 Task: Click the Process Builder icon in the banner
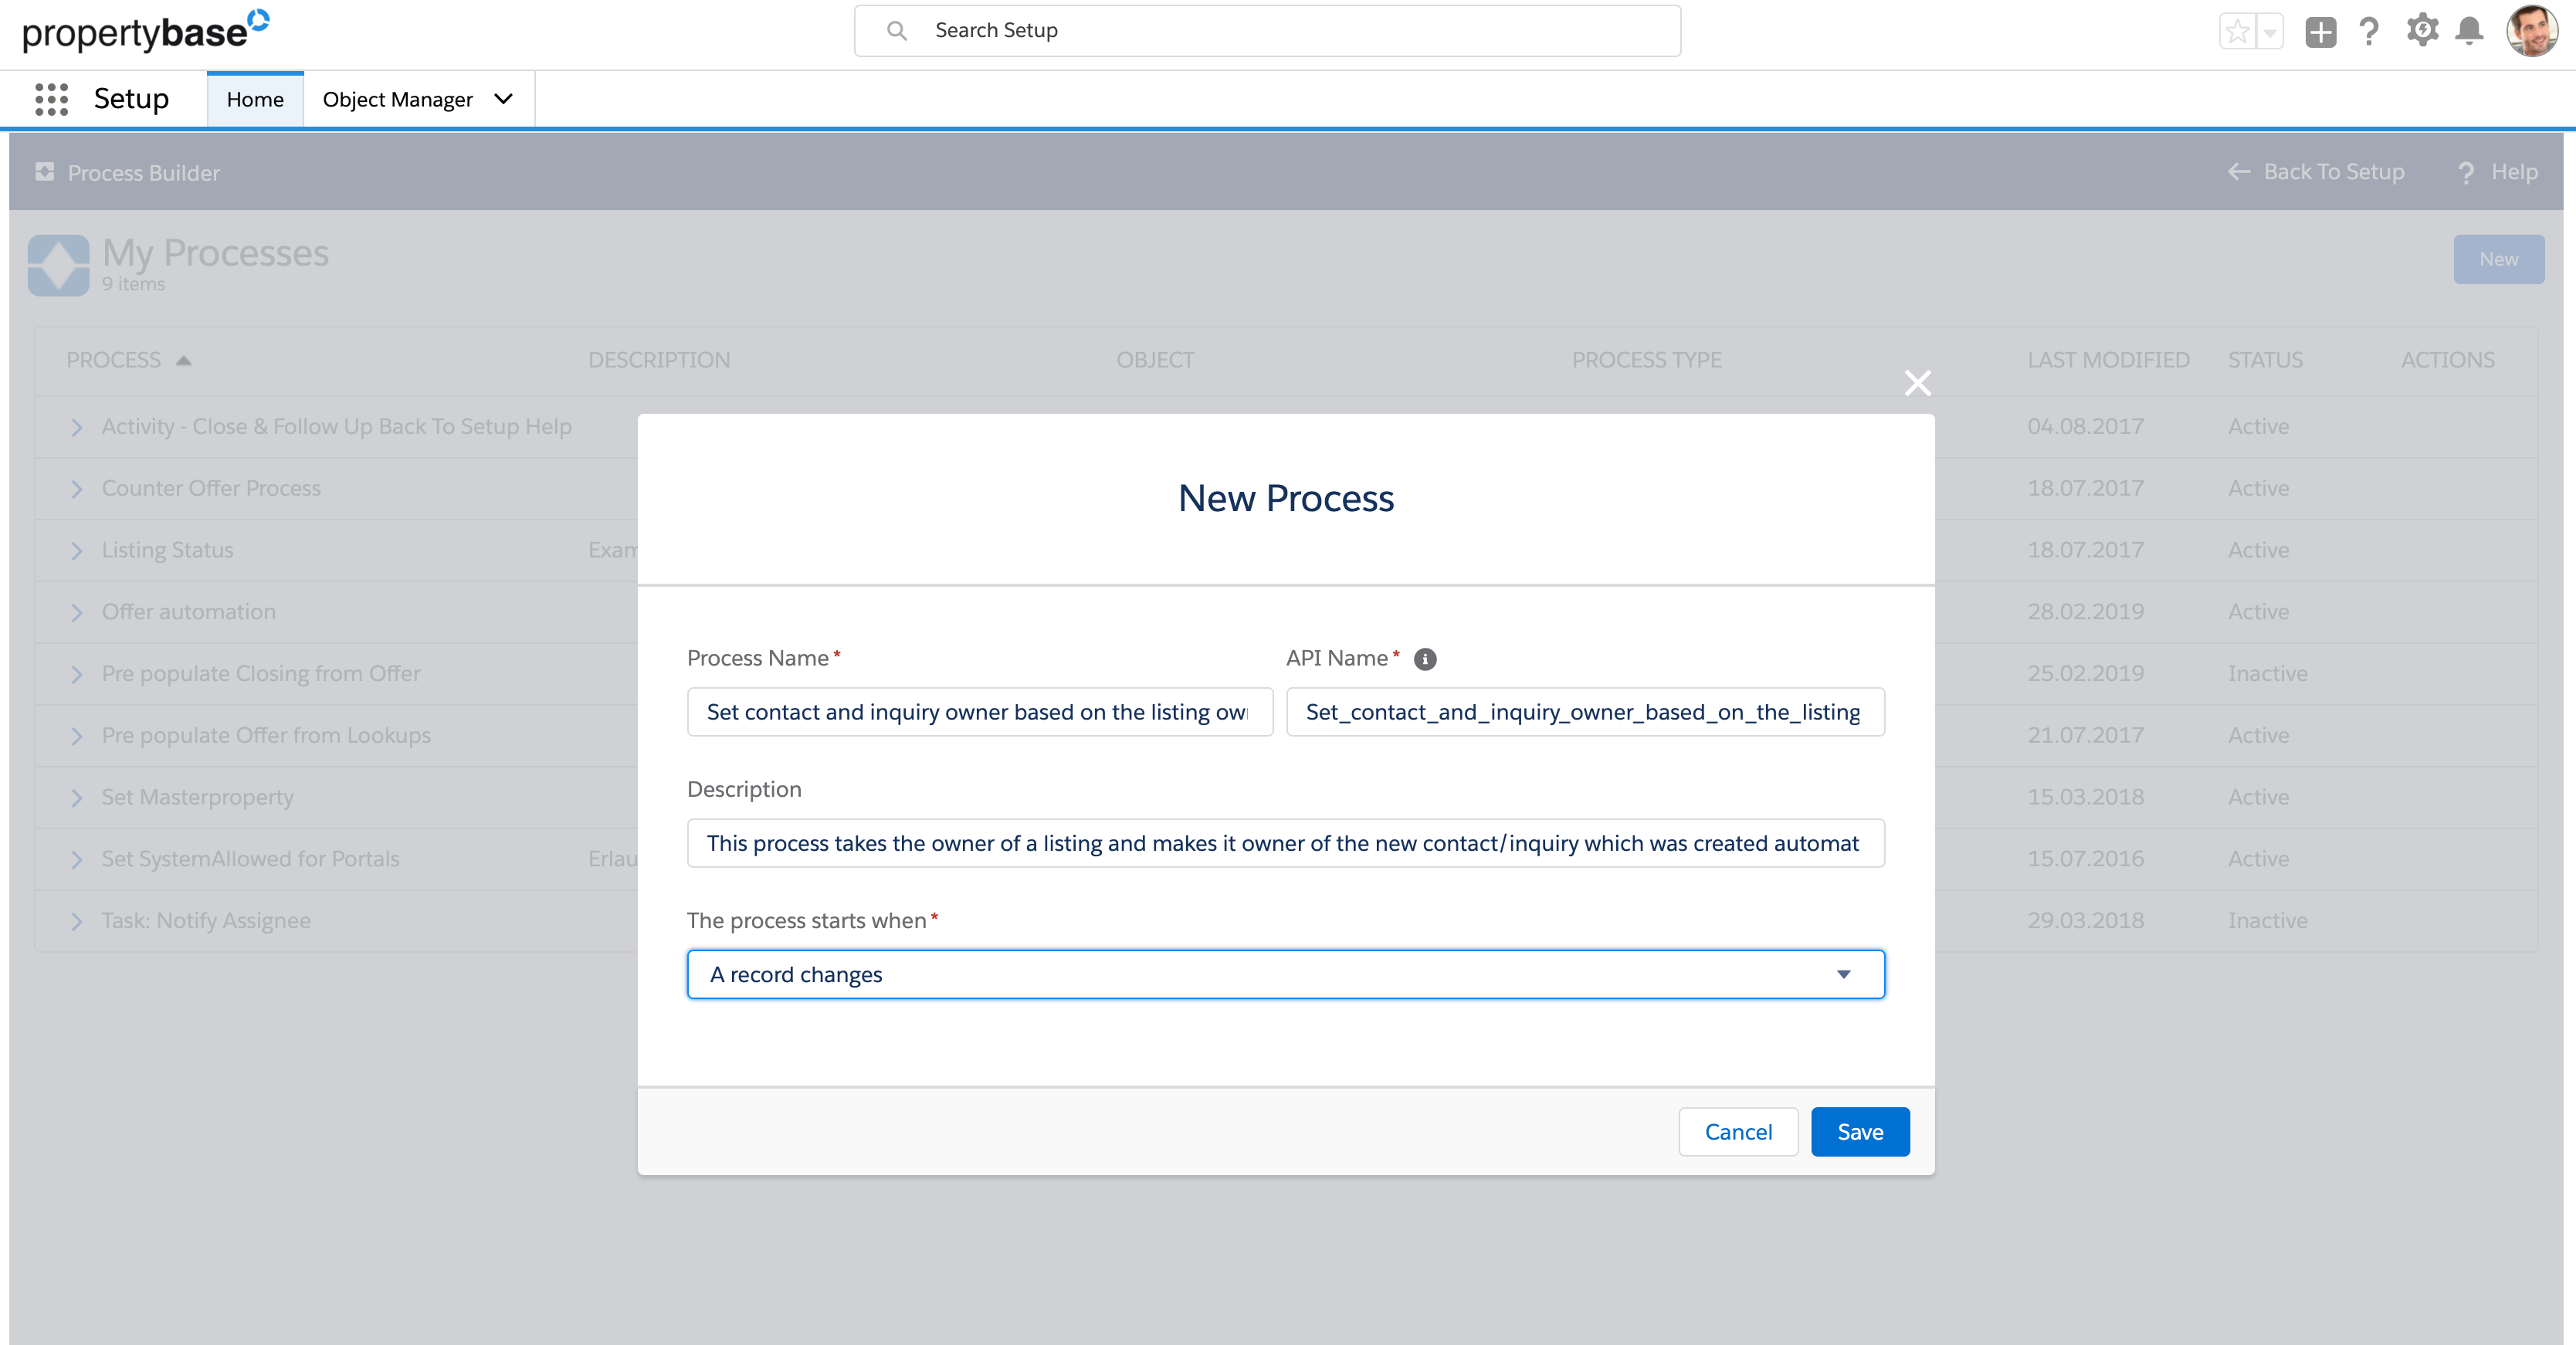point(44,172)
